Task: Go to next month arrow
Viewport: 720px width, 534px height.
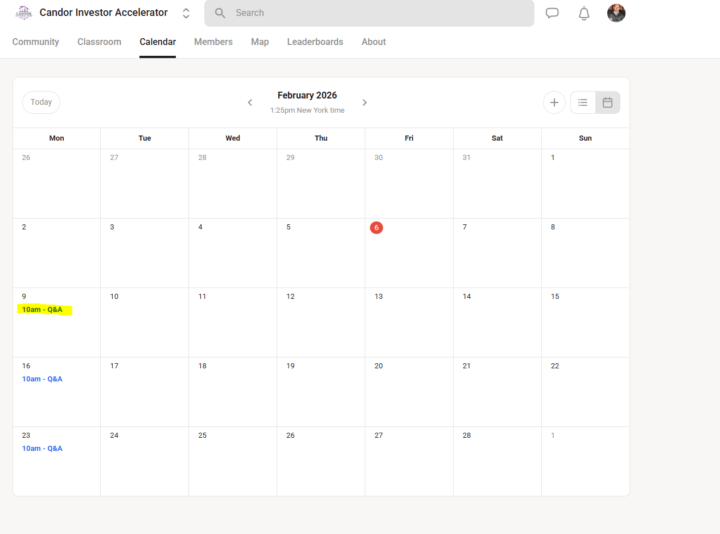Action: point(365,102)
